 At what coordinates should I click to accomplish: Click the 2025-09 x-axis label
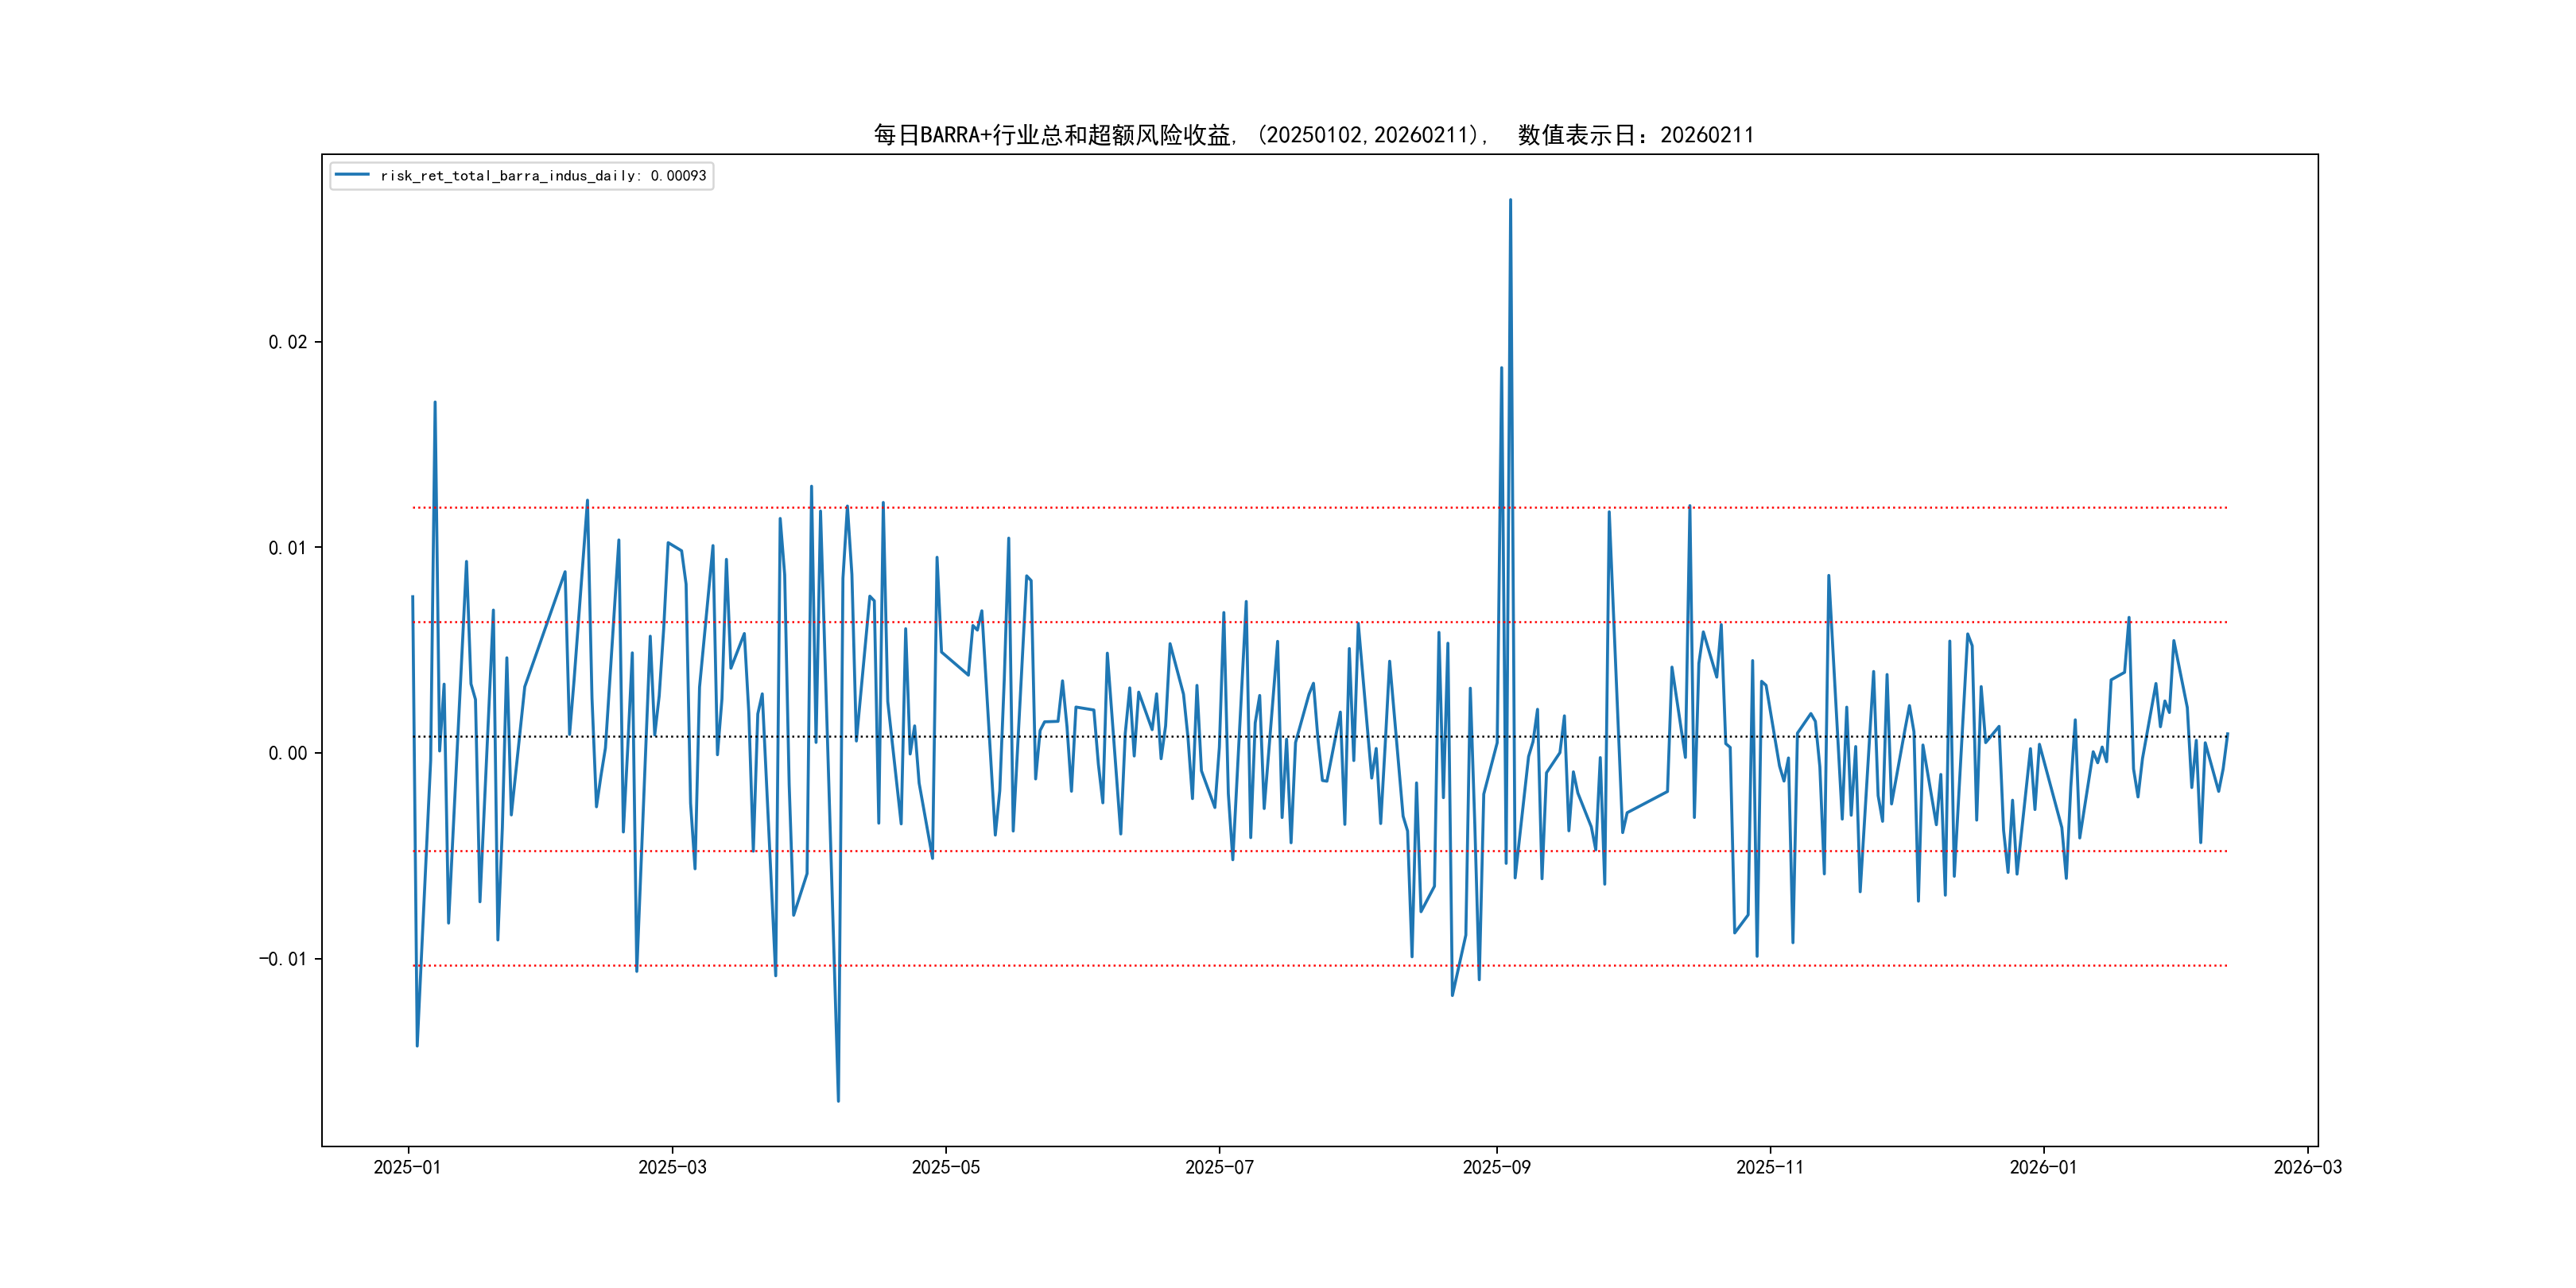tap(1496, 1168)
